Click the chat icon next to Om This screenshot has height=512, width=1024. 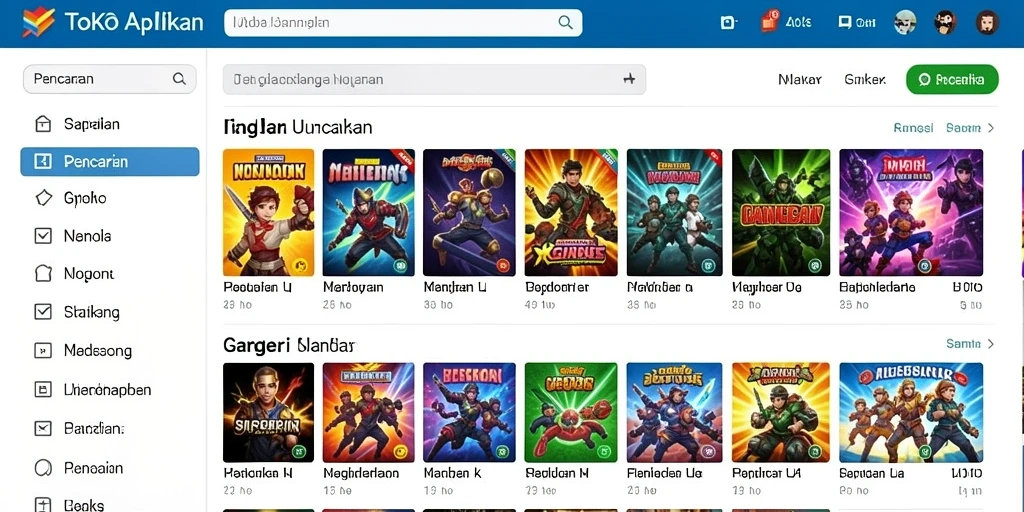[844, 22]
